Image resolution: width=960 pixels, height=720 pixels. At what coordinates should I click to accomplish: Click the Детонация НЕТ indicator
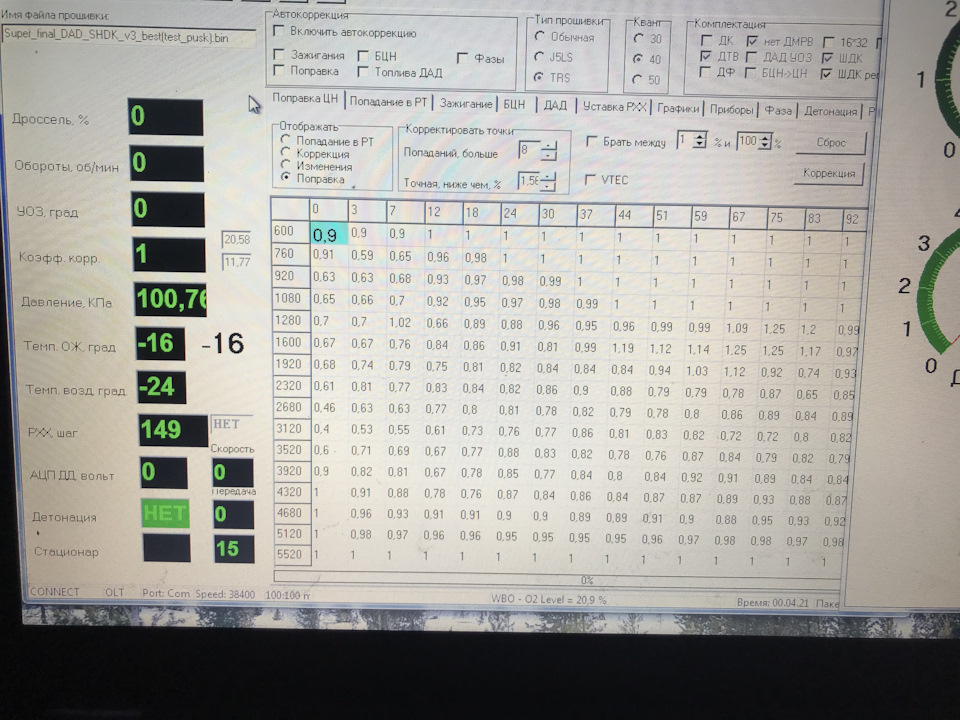tap(165, 513)
